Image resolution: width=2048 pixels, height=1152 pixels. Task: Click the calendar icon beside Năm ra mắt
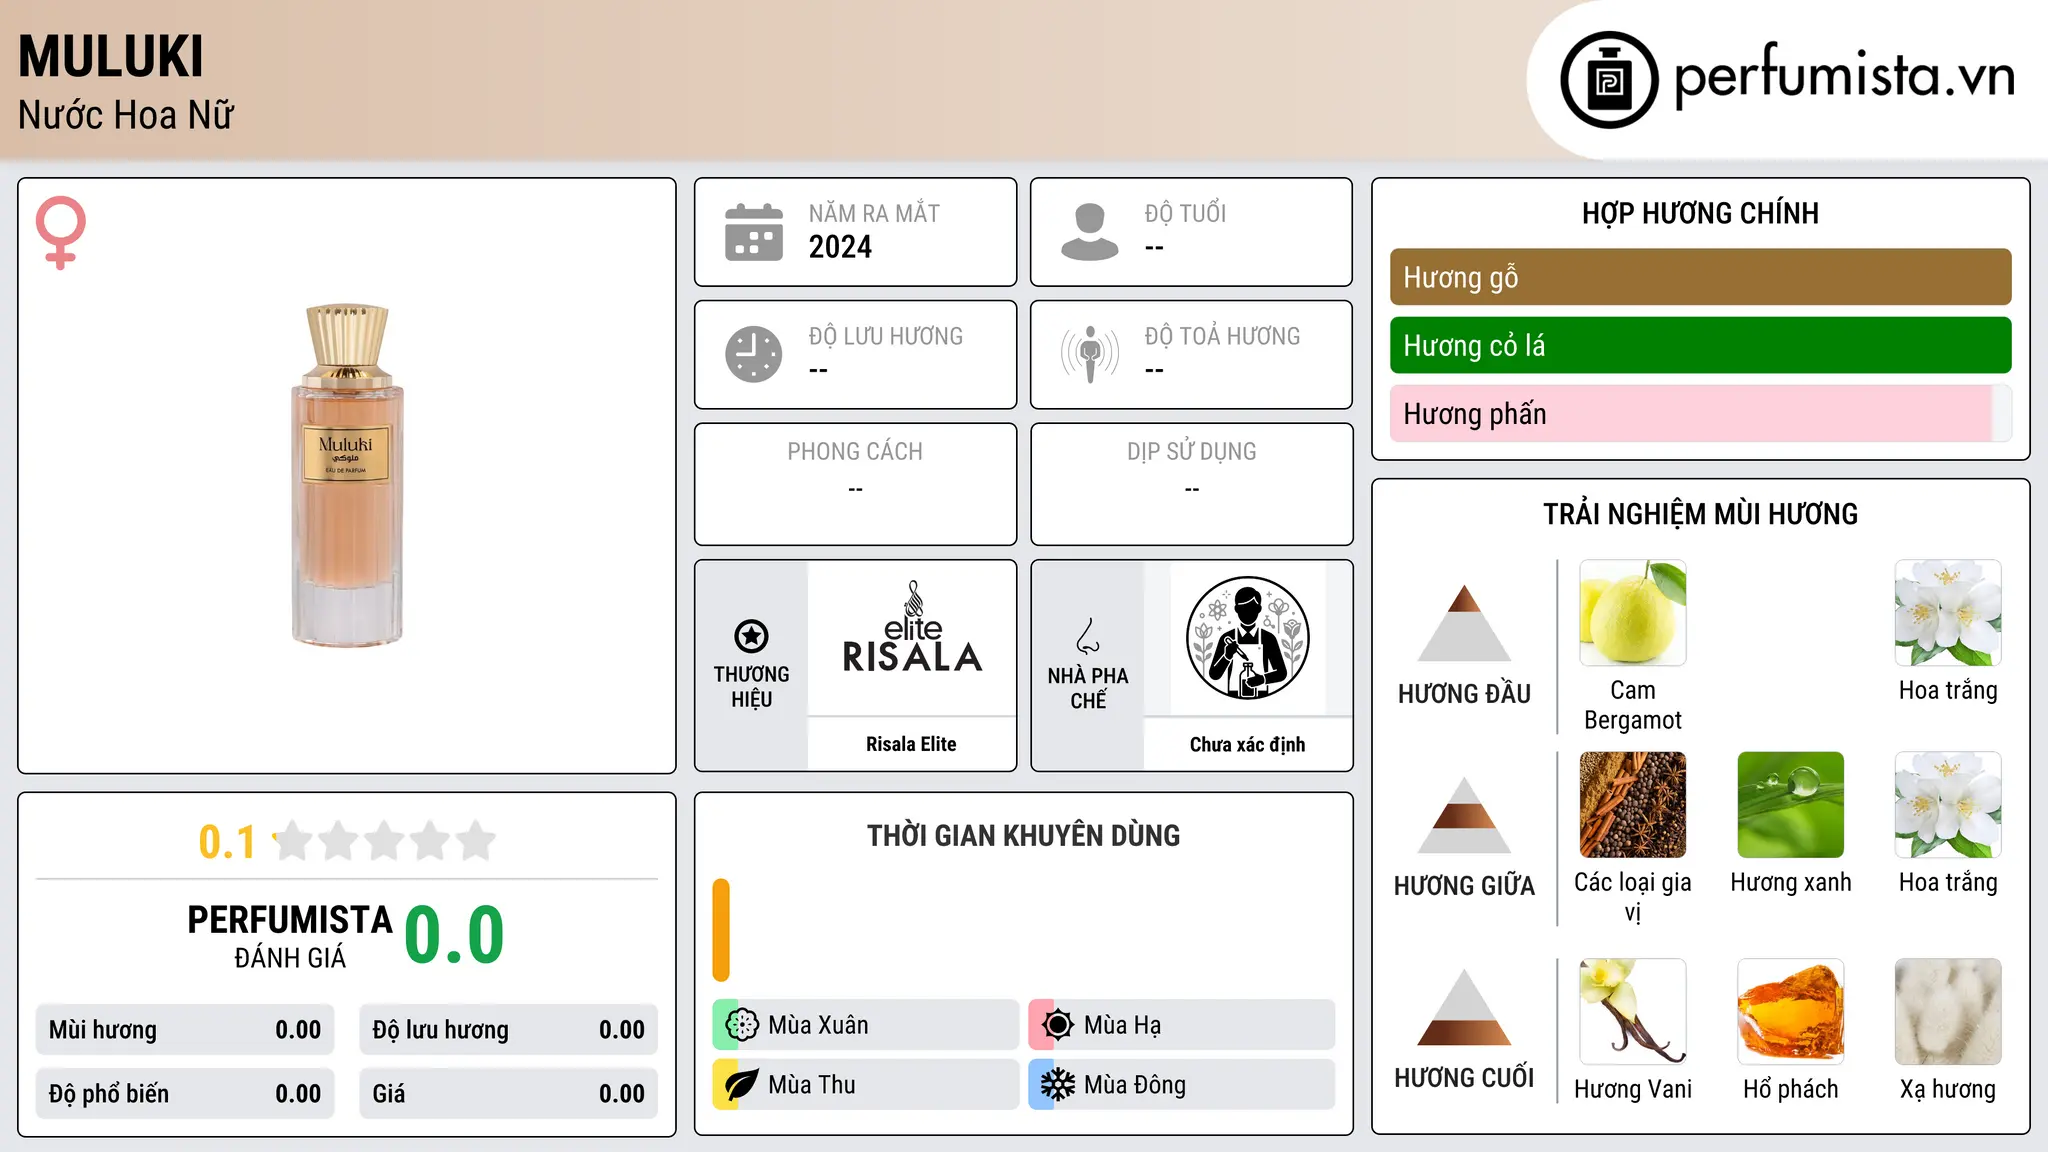pos(754,232)
